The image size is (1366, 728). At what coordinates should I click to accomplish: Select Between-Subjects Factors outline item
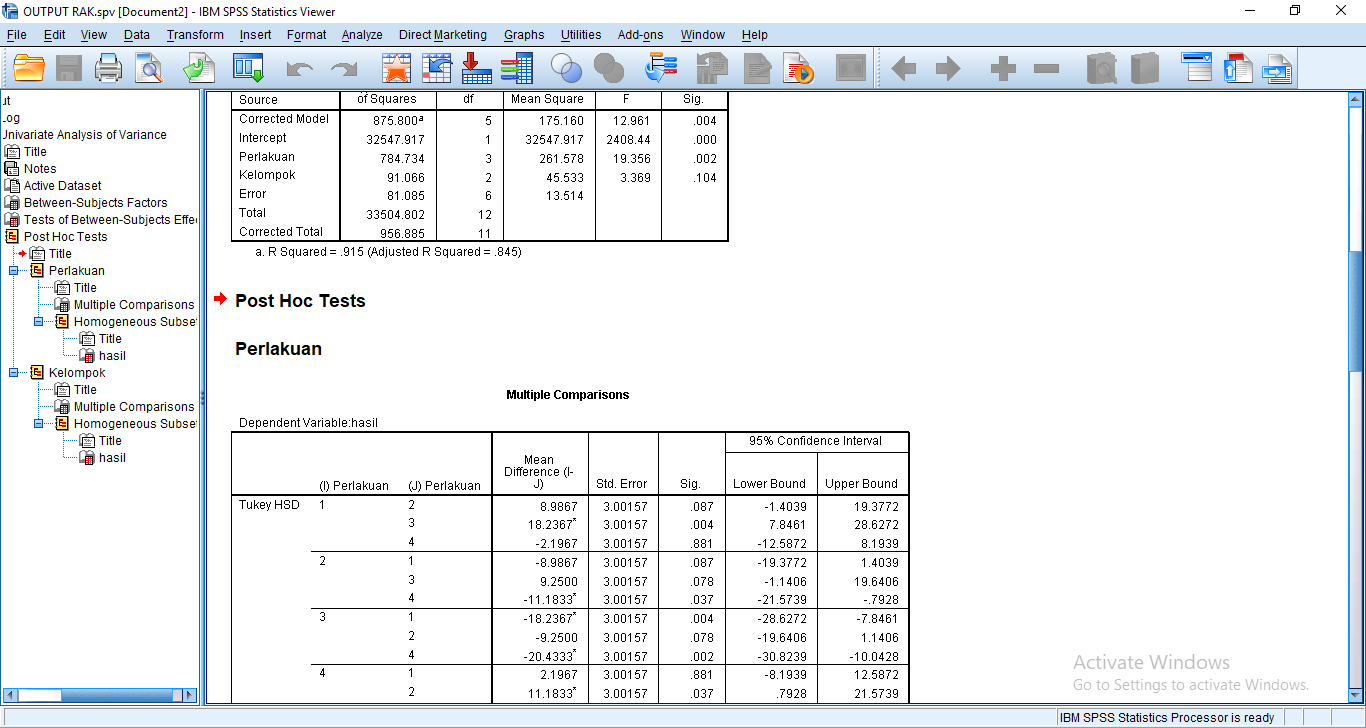[x=96, y=203]
